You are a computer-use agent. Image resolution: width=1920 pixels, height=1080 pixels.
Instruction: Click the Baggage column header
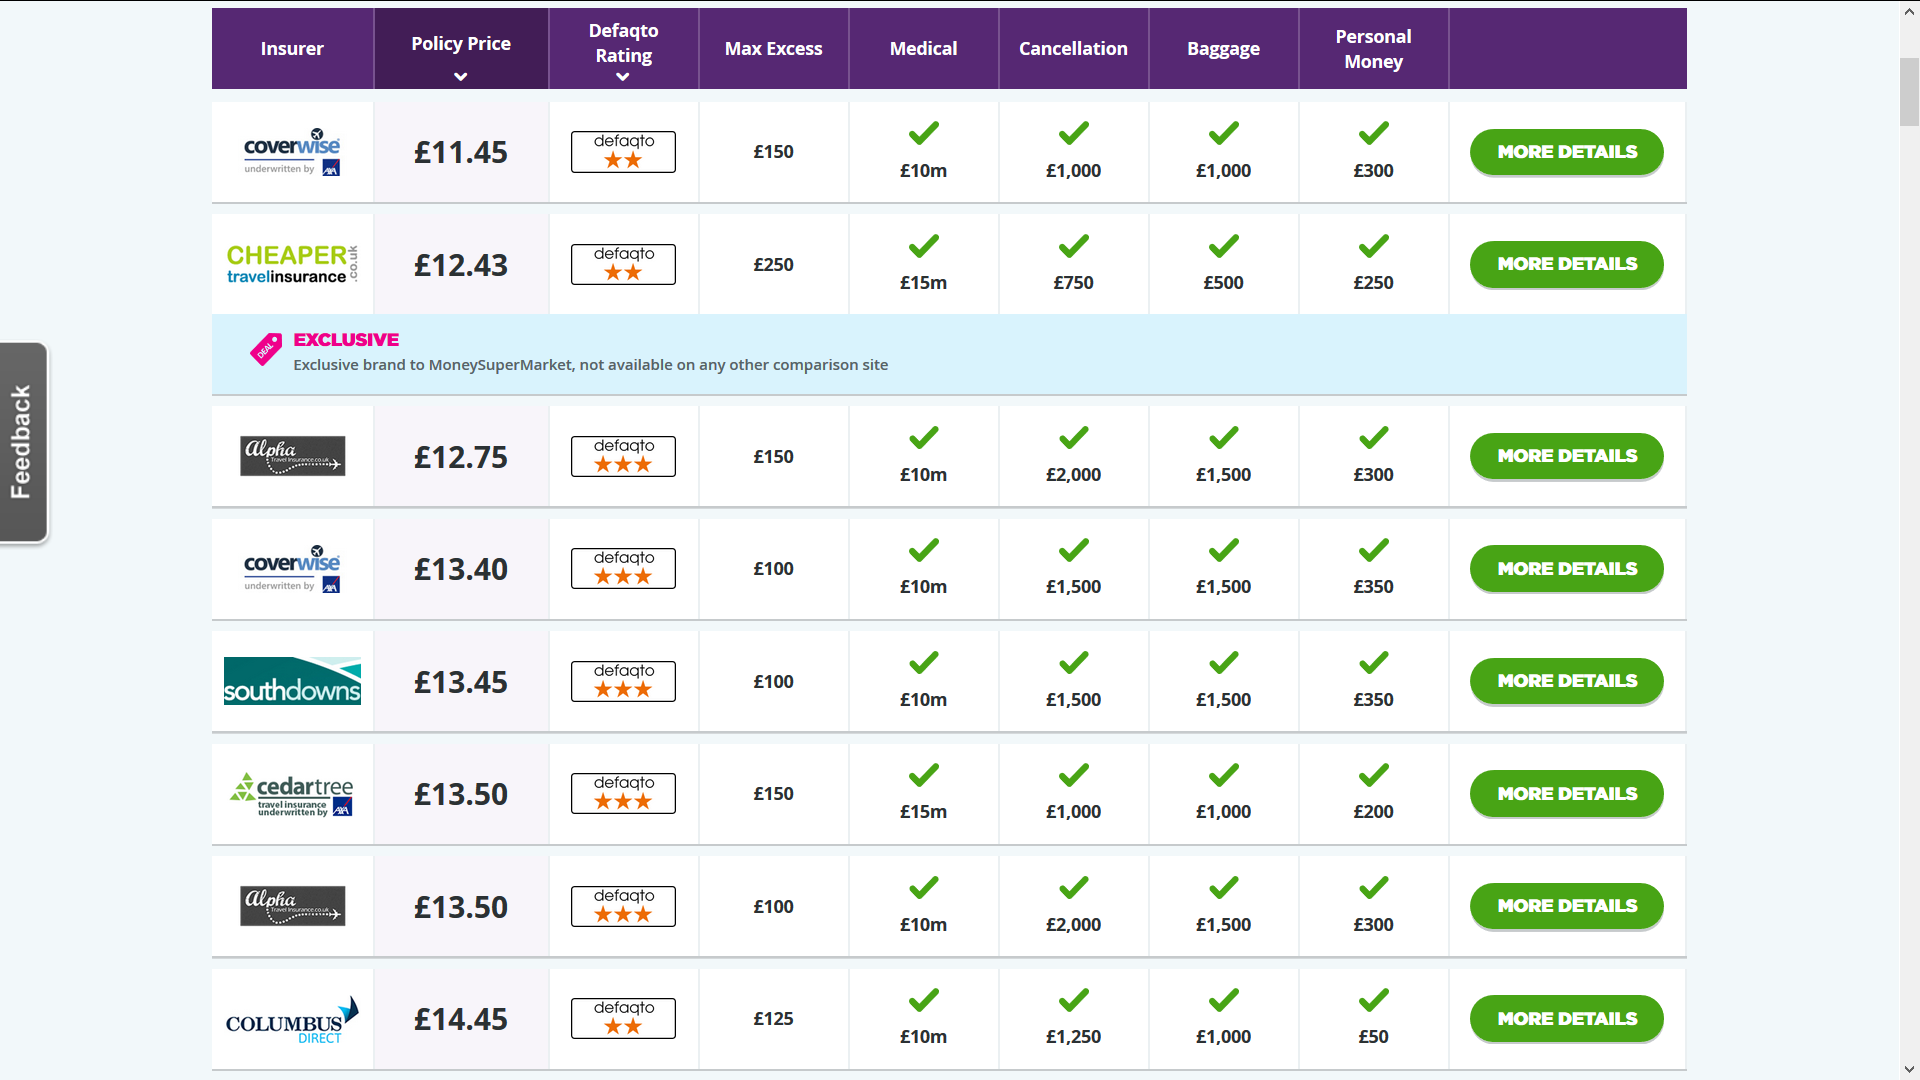coord(1223,48)
